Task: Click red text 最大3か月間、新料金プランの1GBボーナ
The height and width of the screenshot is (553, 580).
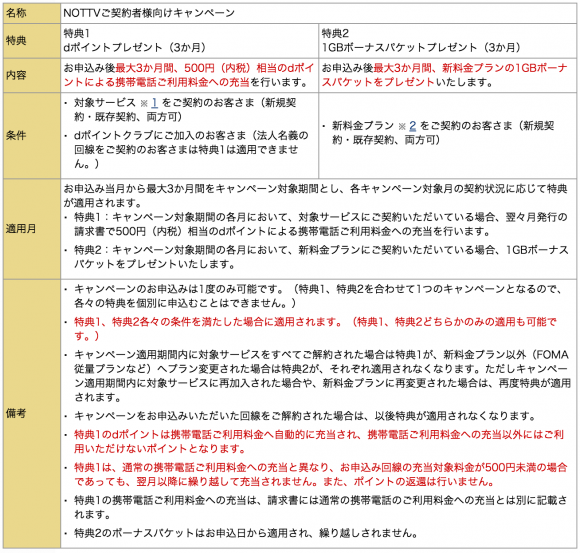Action: click(x=471, y=68)
